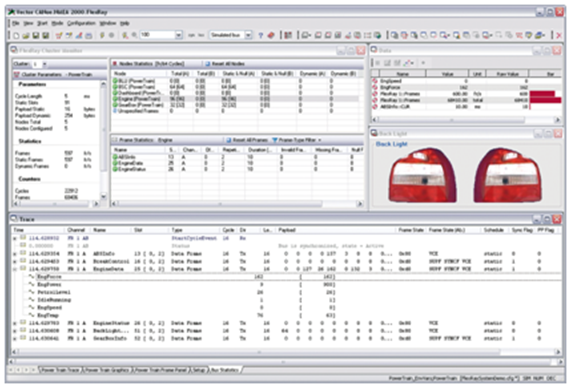Screen dimensions: 571x388
Task: Click the Name column header in the Data window
Action: click(x=402, y=74)
